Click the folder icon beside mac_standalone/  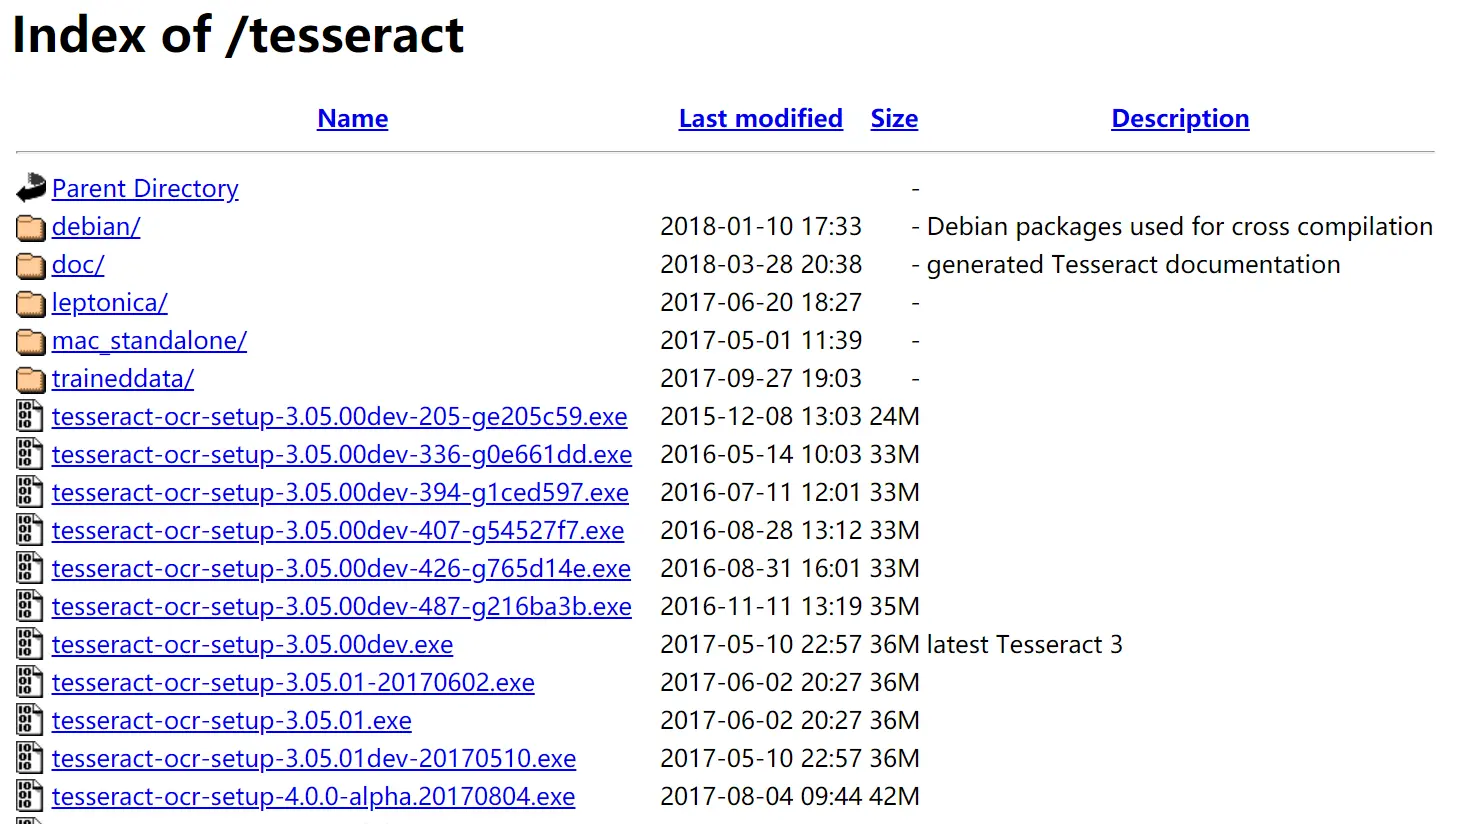pyautogui.click(x=31, y=342)
